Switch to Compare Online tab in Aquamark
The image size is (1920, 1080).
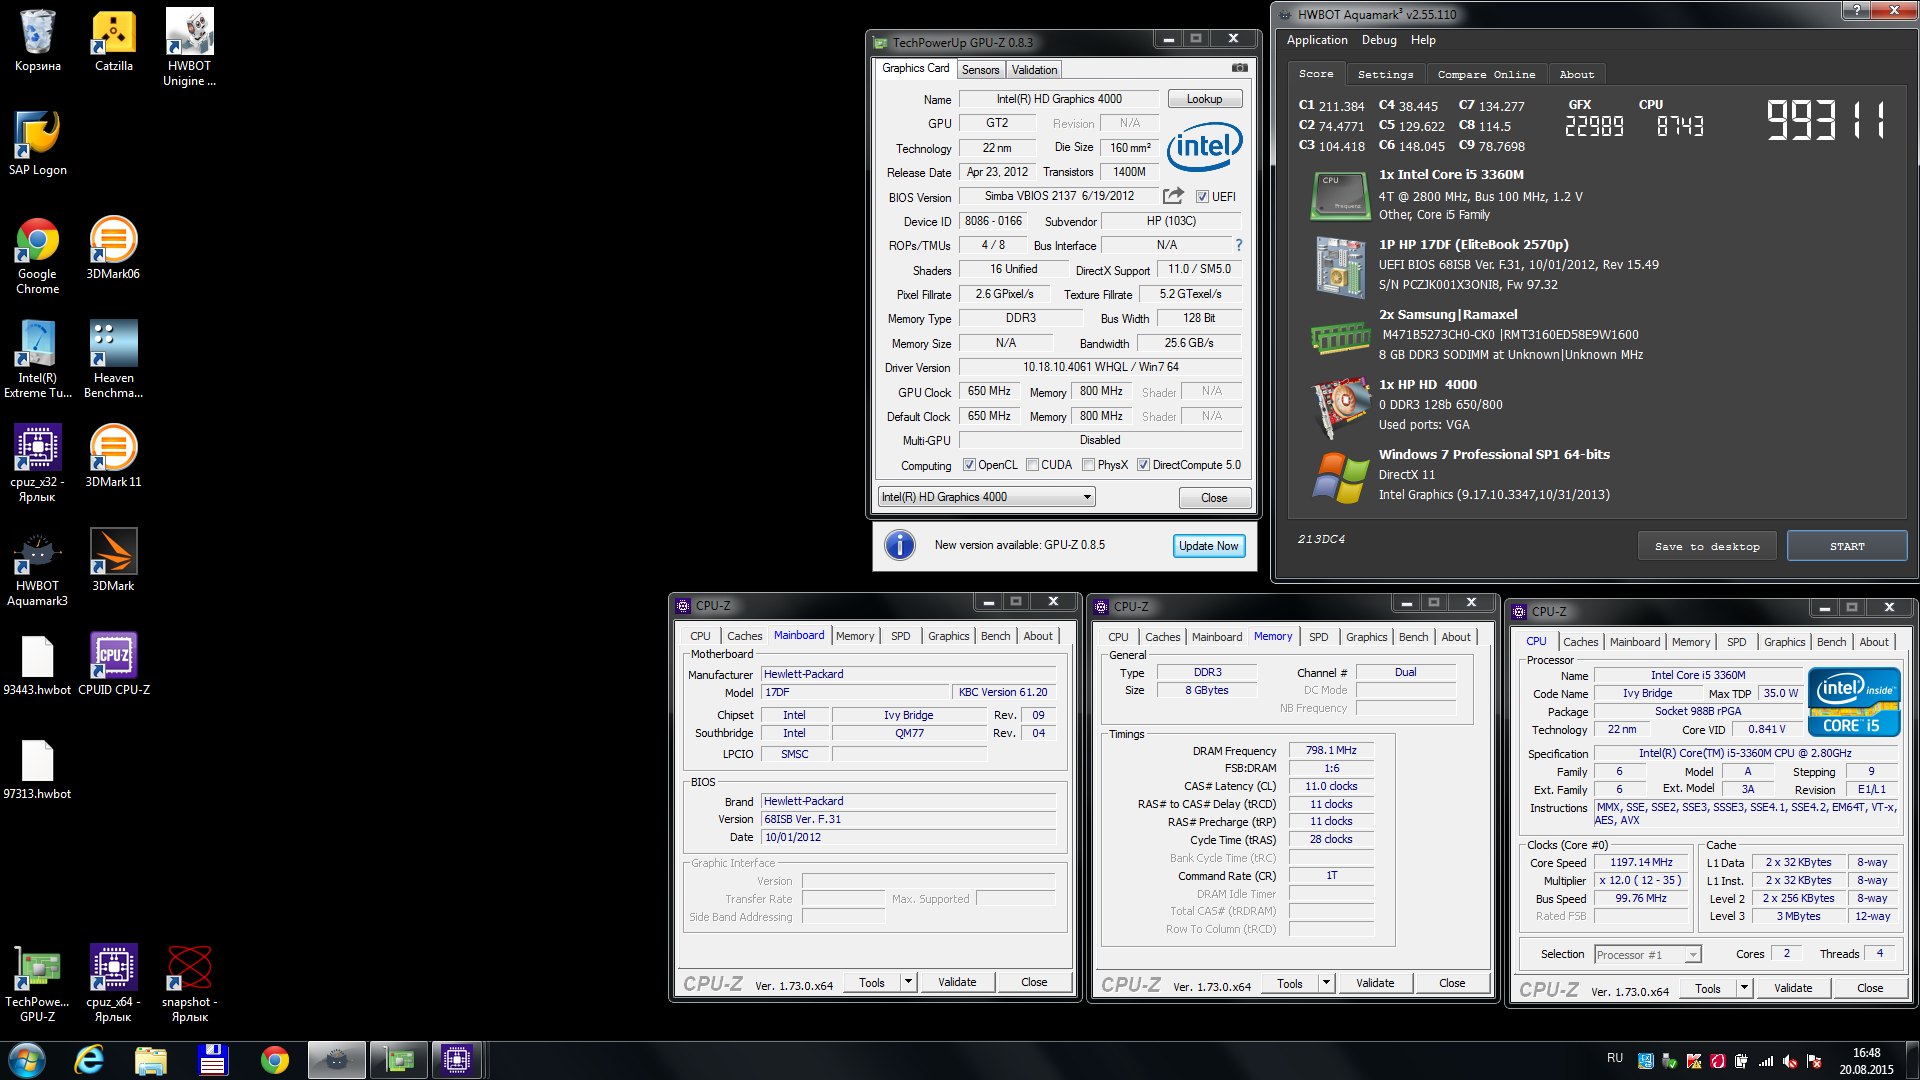coord(1486,74)
